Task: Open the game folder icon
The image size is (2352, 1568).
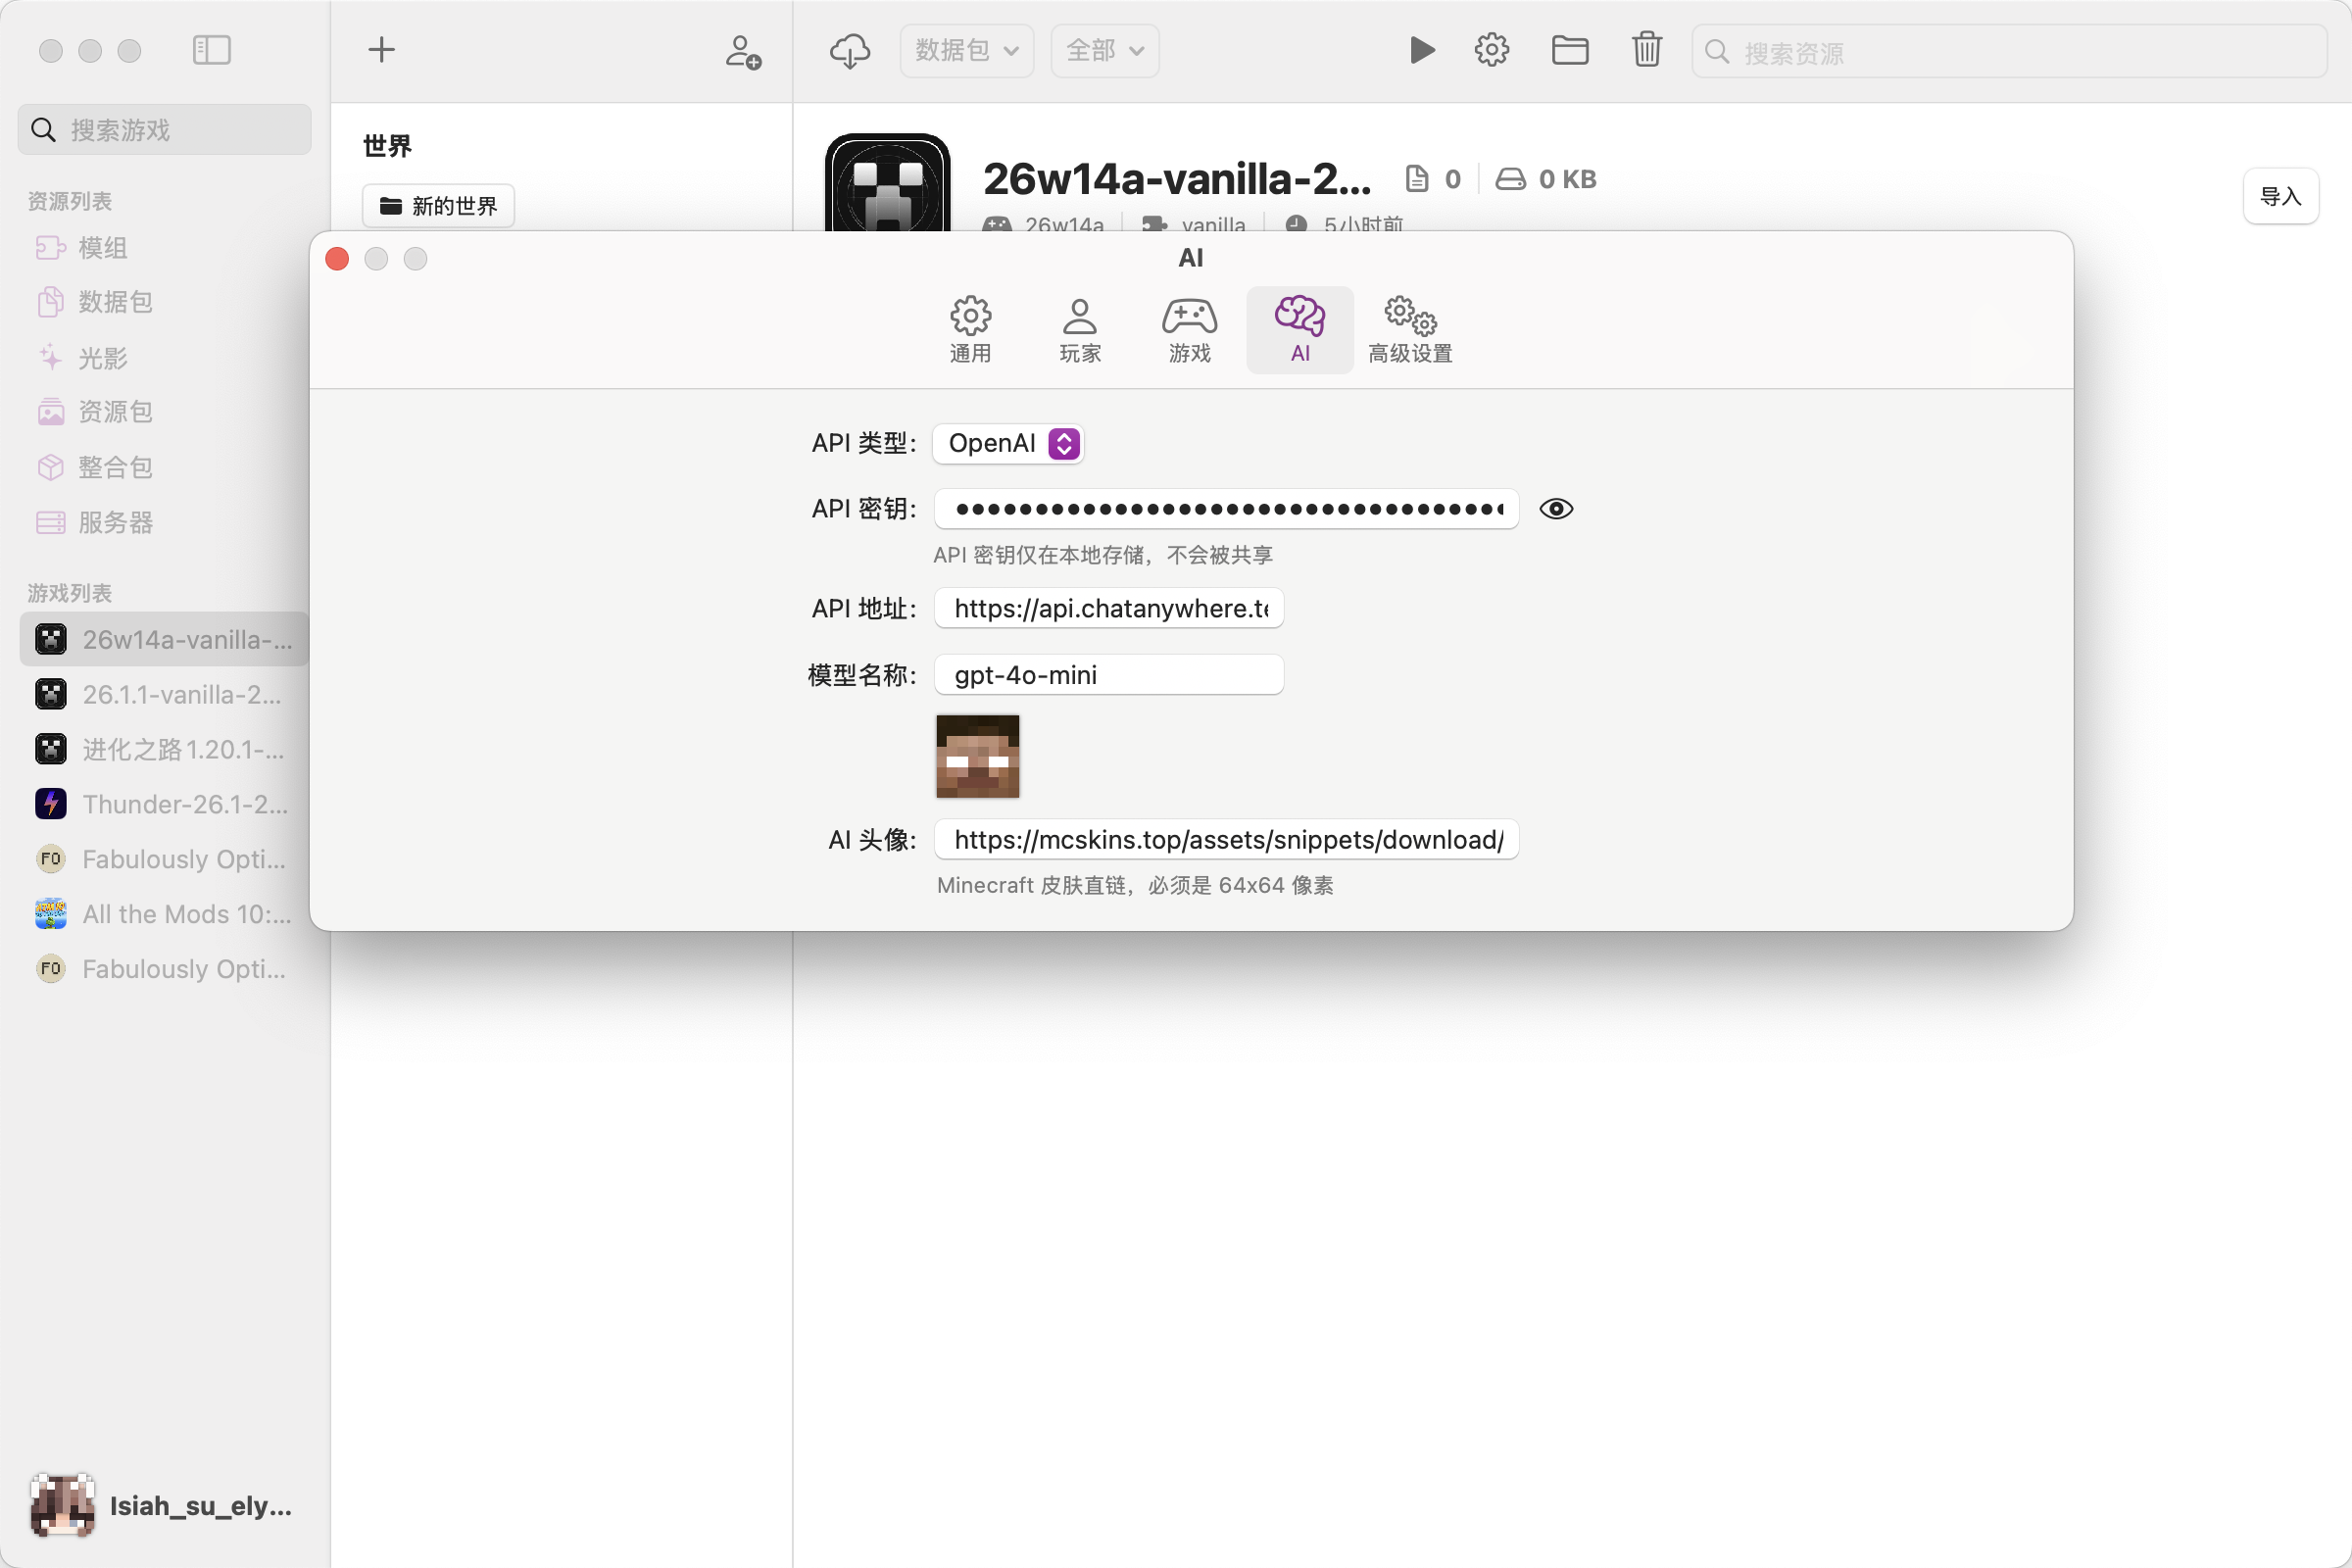Action: (1569, 50)
